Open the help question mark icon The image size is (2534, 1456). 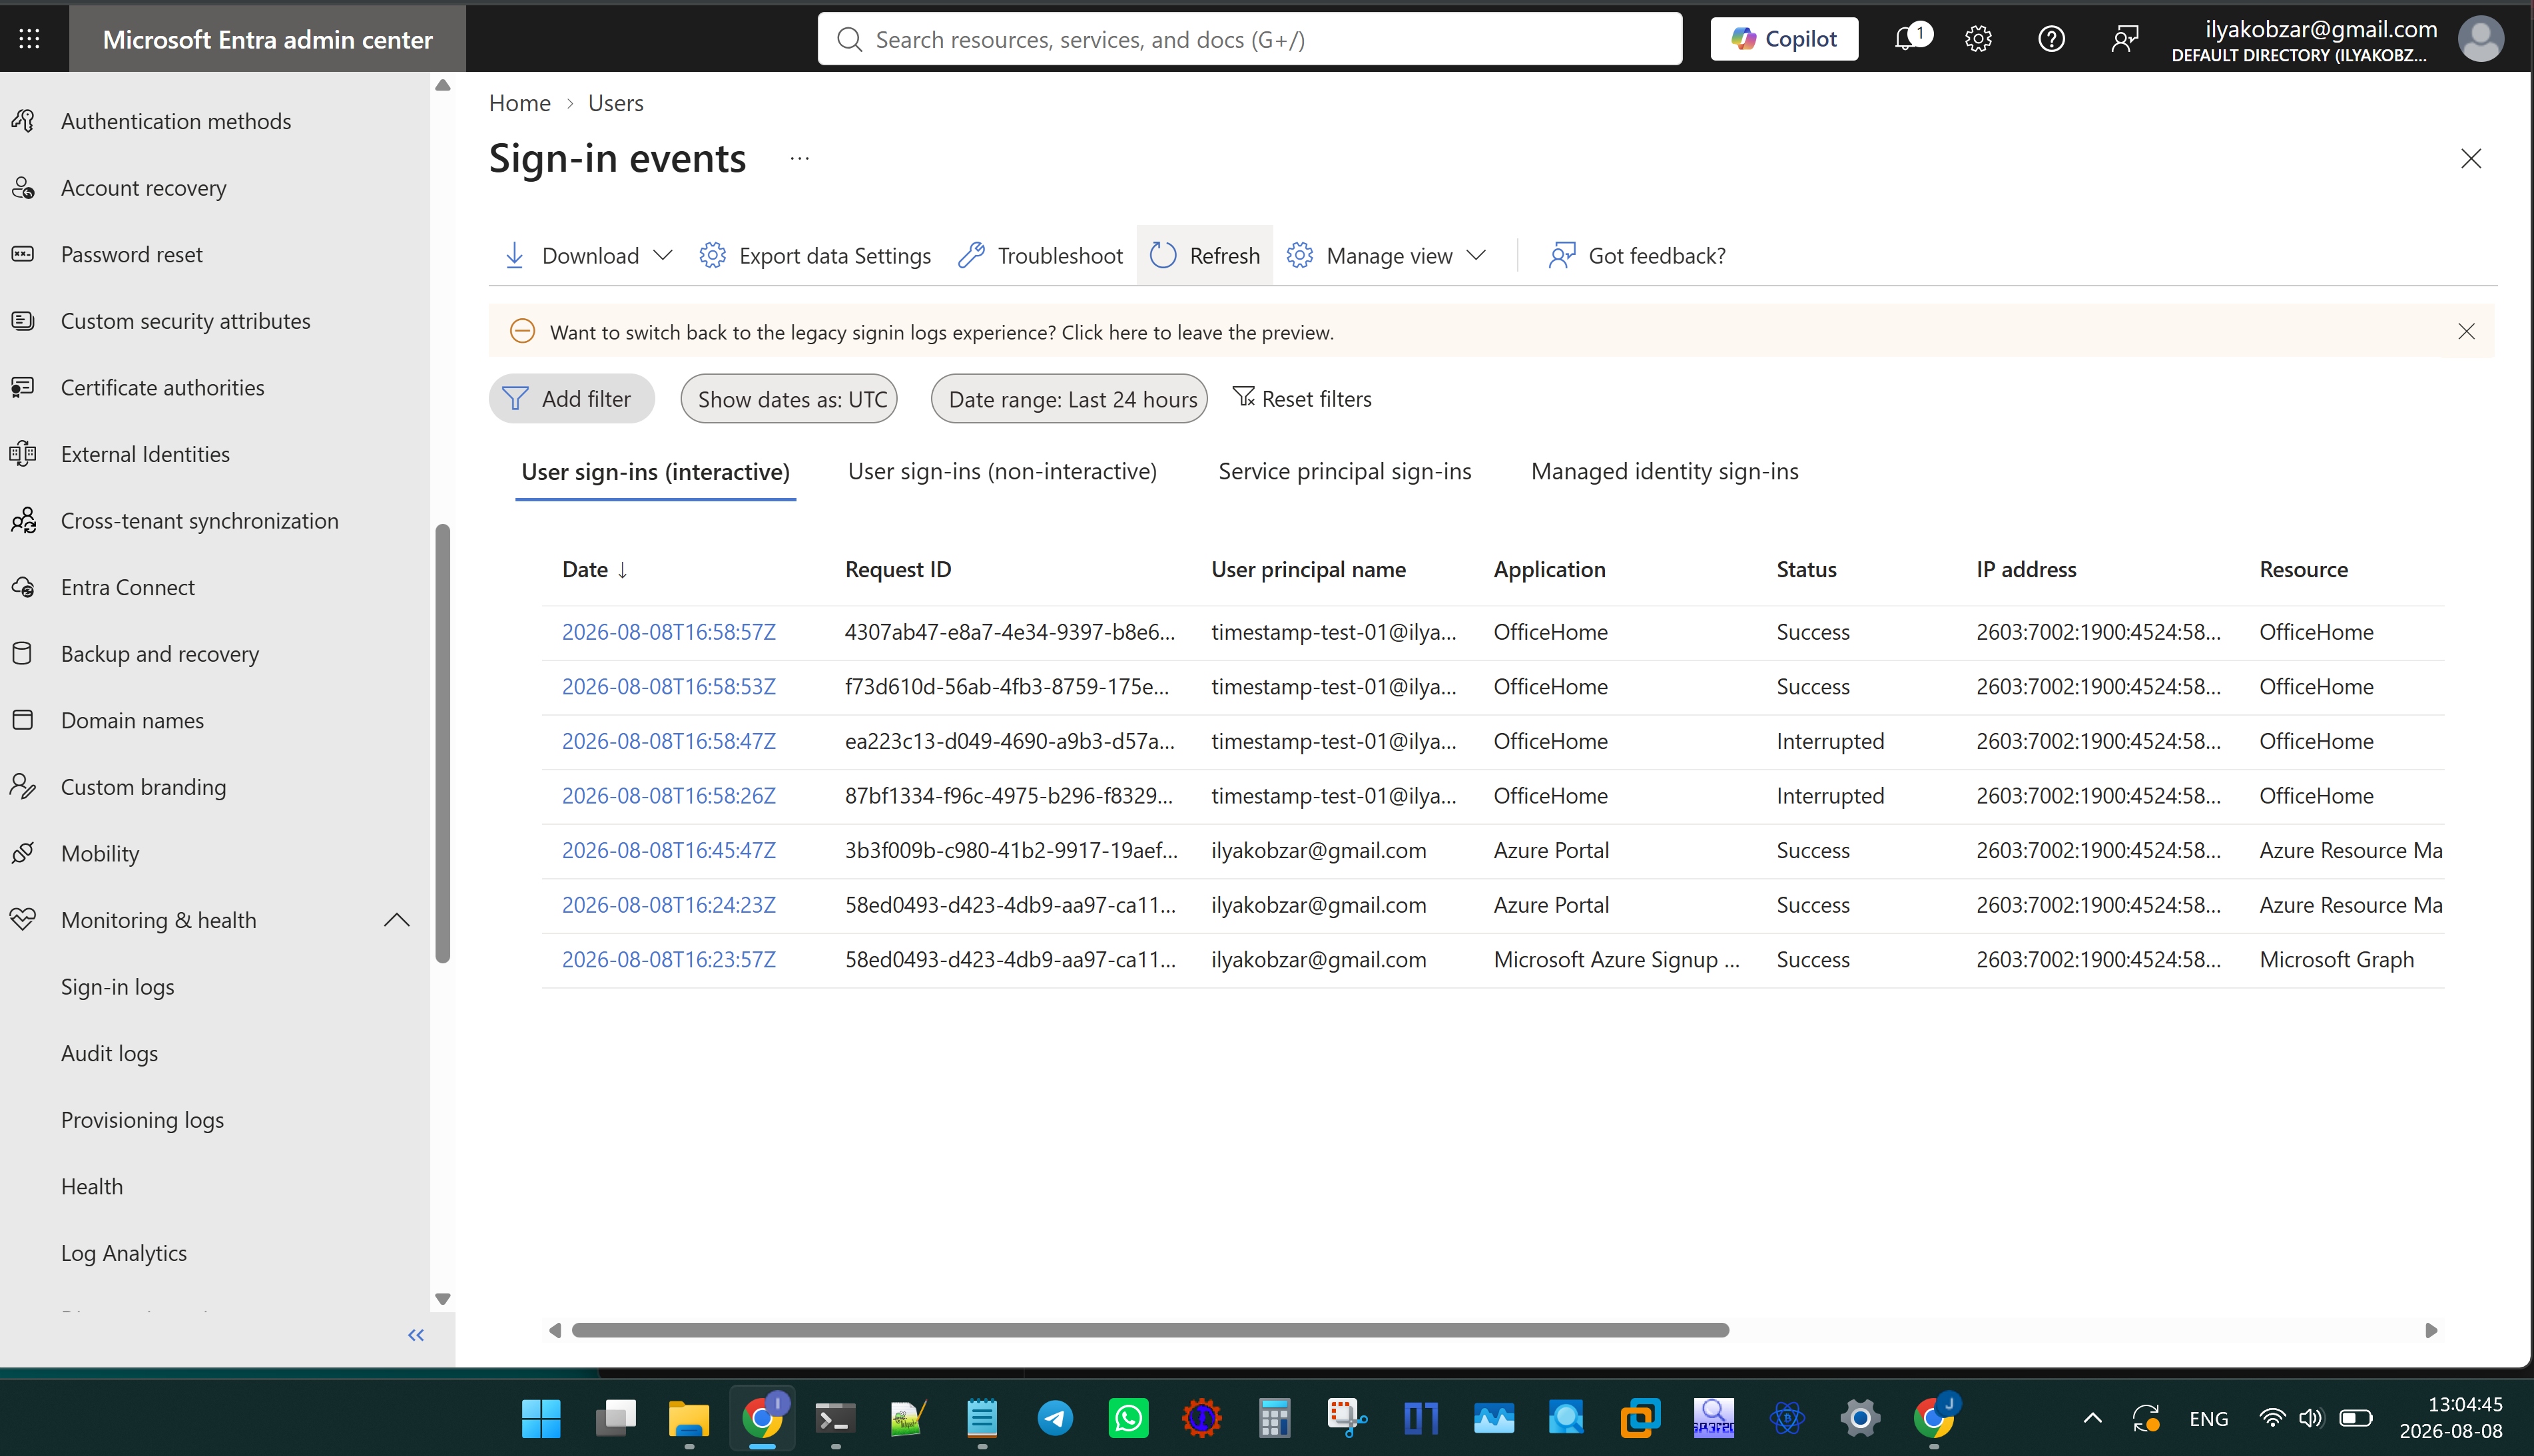pos(2051,39)
